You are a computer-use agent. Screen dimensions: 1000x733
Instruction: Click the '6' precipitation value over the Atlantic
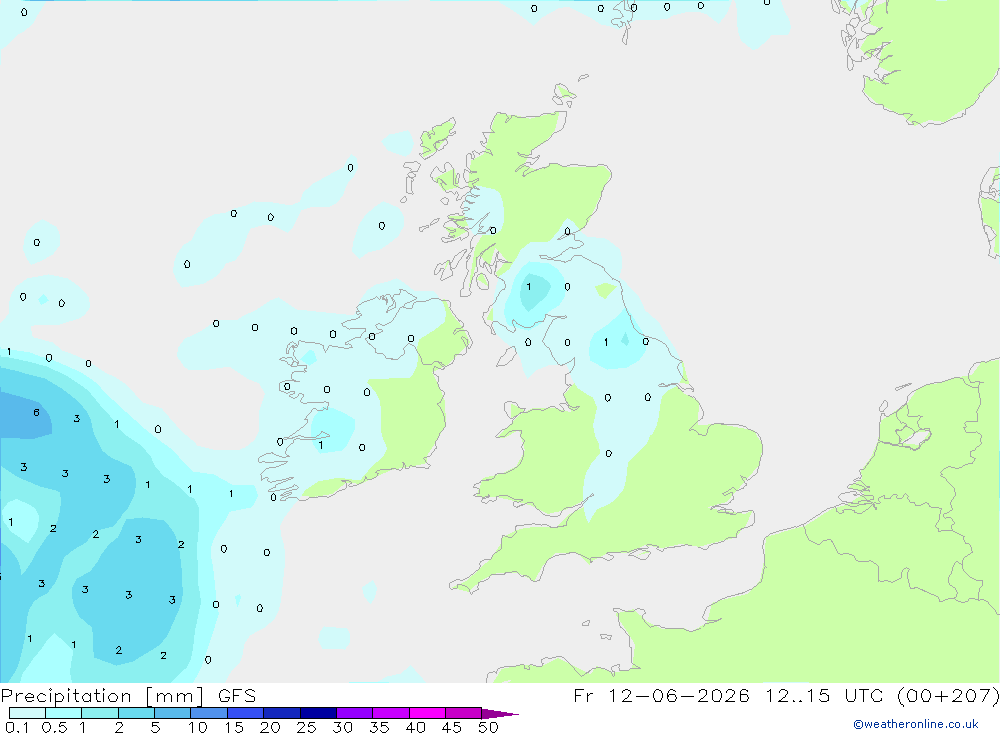click(36, 413)
